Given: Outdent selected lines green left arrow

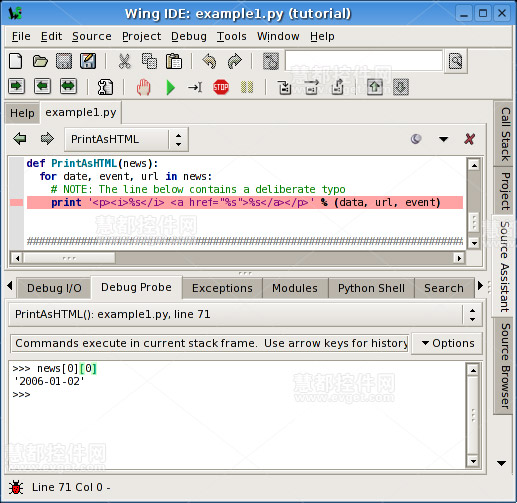Looking at the screenshot, I should tap(42, 86).
